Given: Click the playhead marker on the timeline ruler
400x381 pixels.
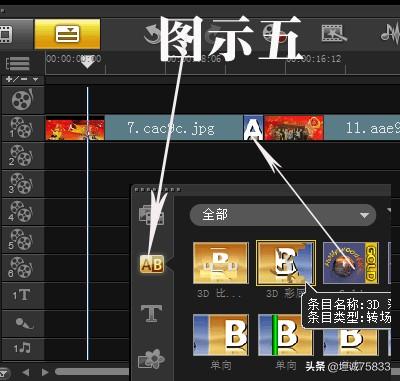Looking at the screenshot, I should [x=87, y=62].
